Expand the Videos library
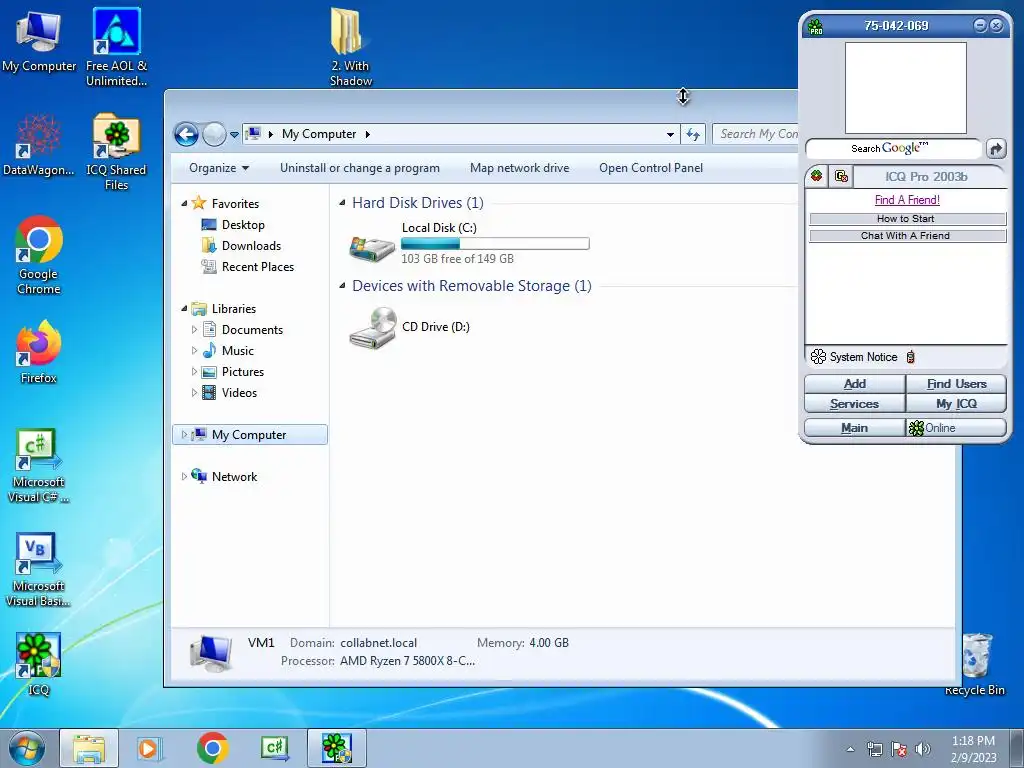Screen dimensions: 1024x768 tap(194, 392)
